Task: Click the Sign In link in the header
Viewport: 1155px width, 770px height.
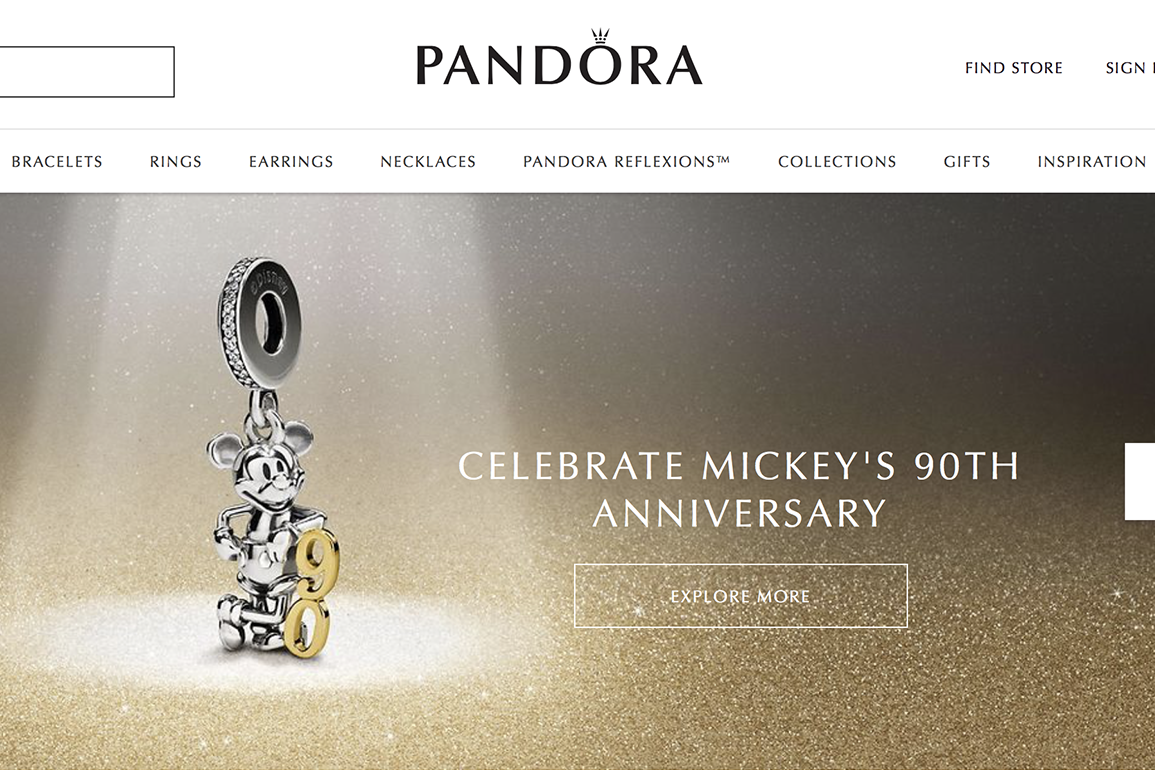Action: tap(1130, 68)
